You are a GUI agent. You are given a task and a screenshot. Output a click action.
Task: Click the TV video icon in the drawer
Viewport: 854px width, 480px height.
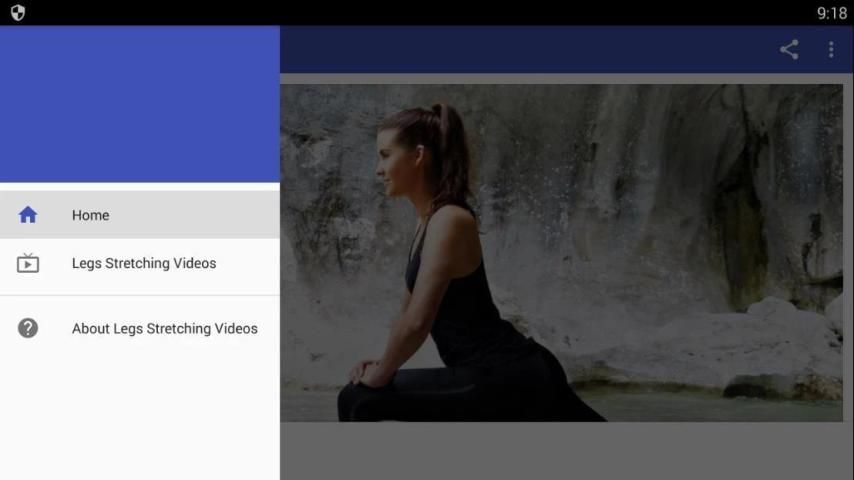pos(28,264)
